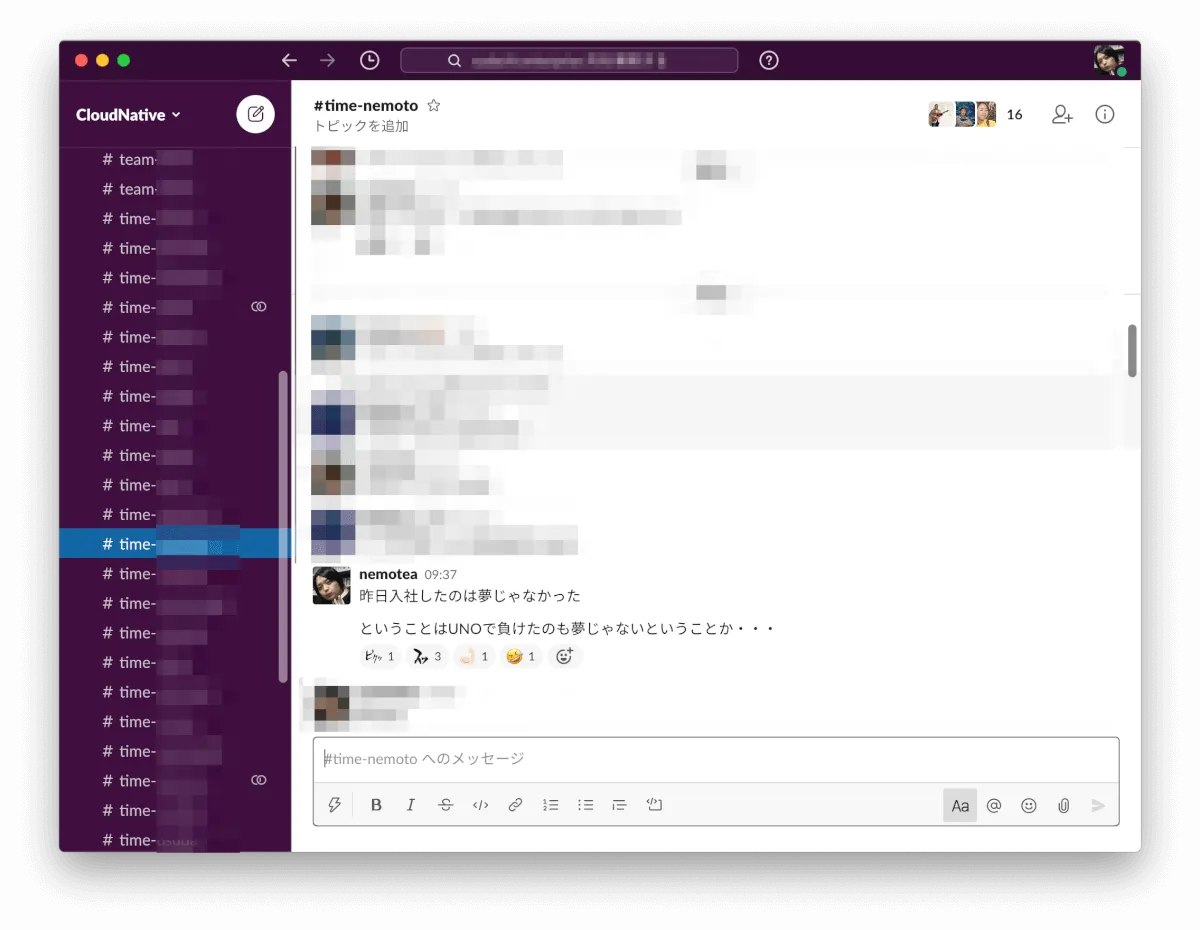Click the paperclip attach file icon
This screenshot has height=930, width=1200.
tap(1063, 805)
